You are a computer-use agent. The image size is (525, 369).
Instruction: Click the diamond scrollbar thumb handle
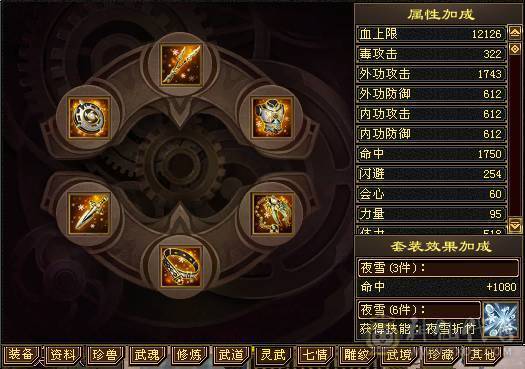click(x=515, y=49)
